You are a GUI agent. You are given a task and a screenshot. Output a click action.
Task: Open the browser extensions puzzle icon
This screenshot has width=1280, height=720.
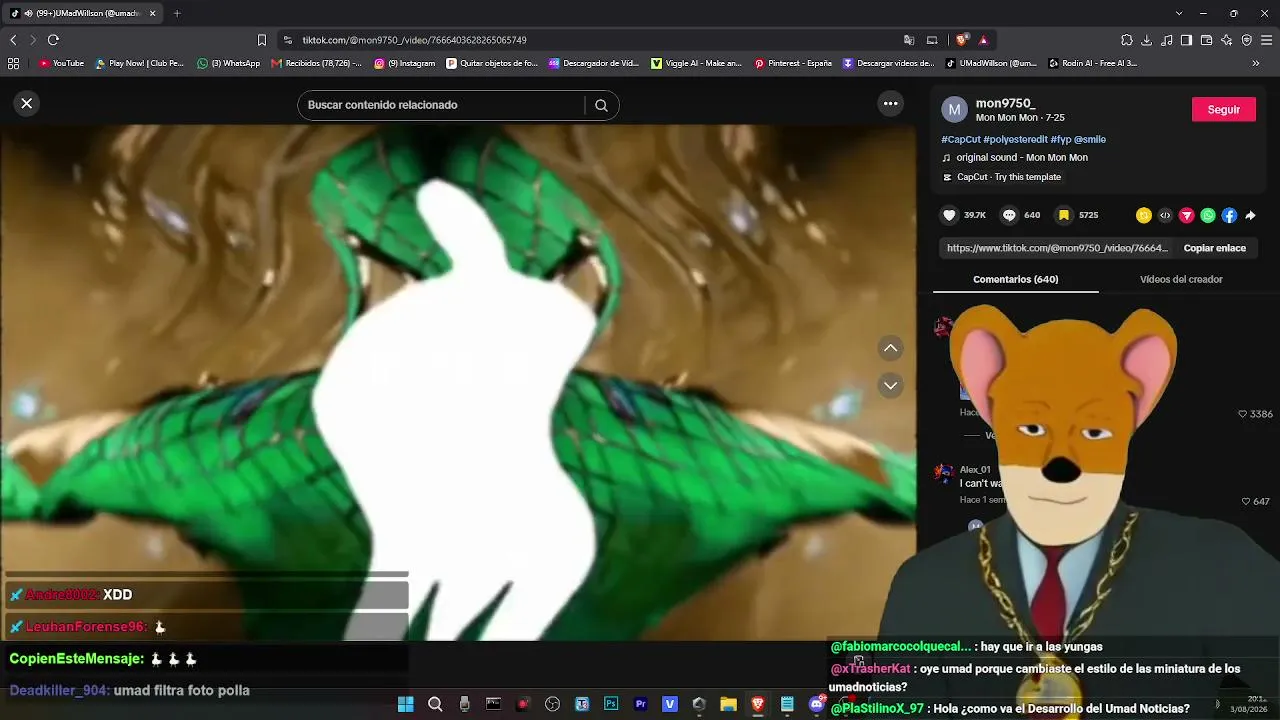[x=1127, y=40]
